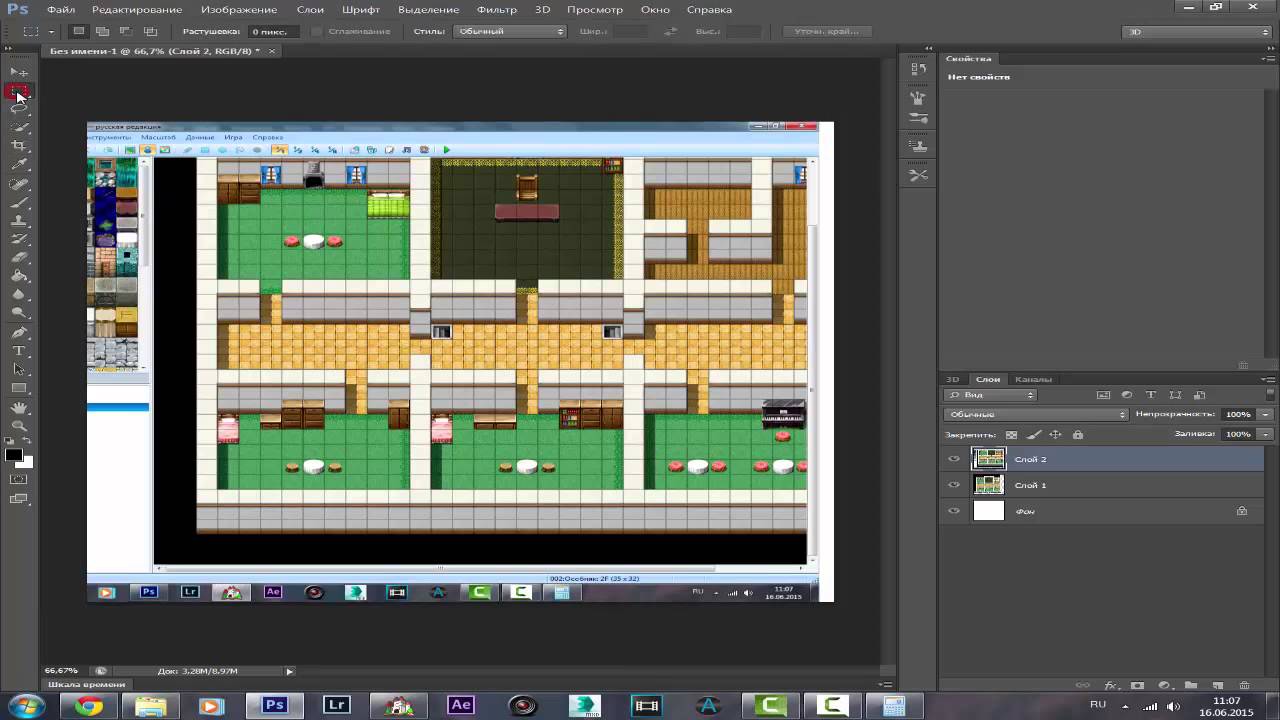Open Google Chrome from the taskbar

pyautogui.click(x=88, y=706)
